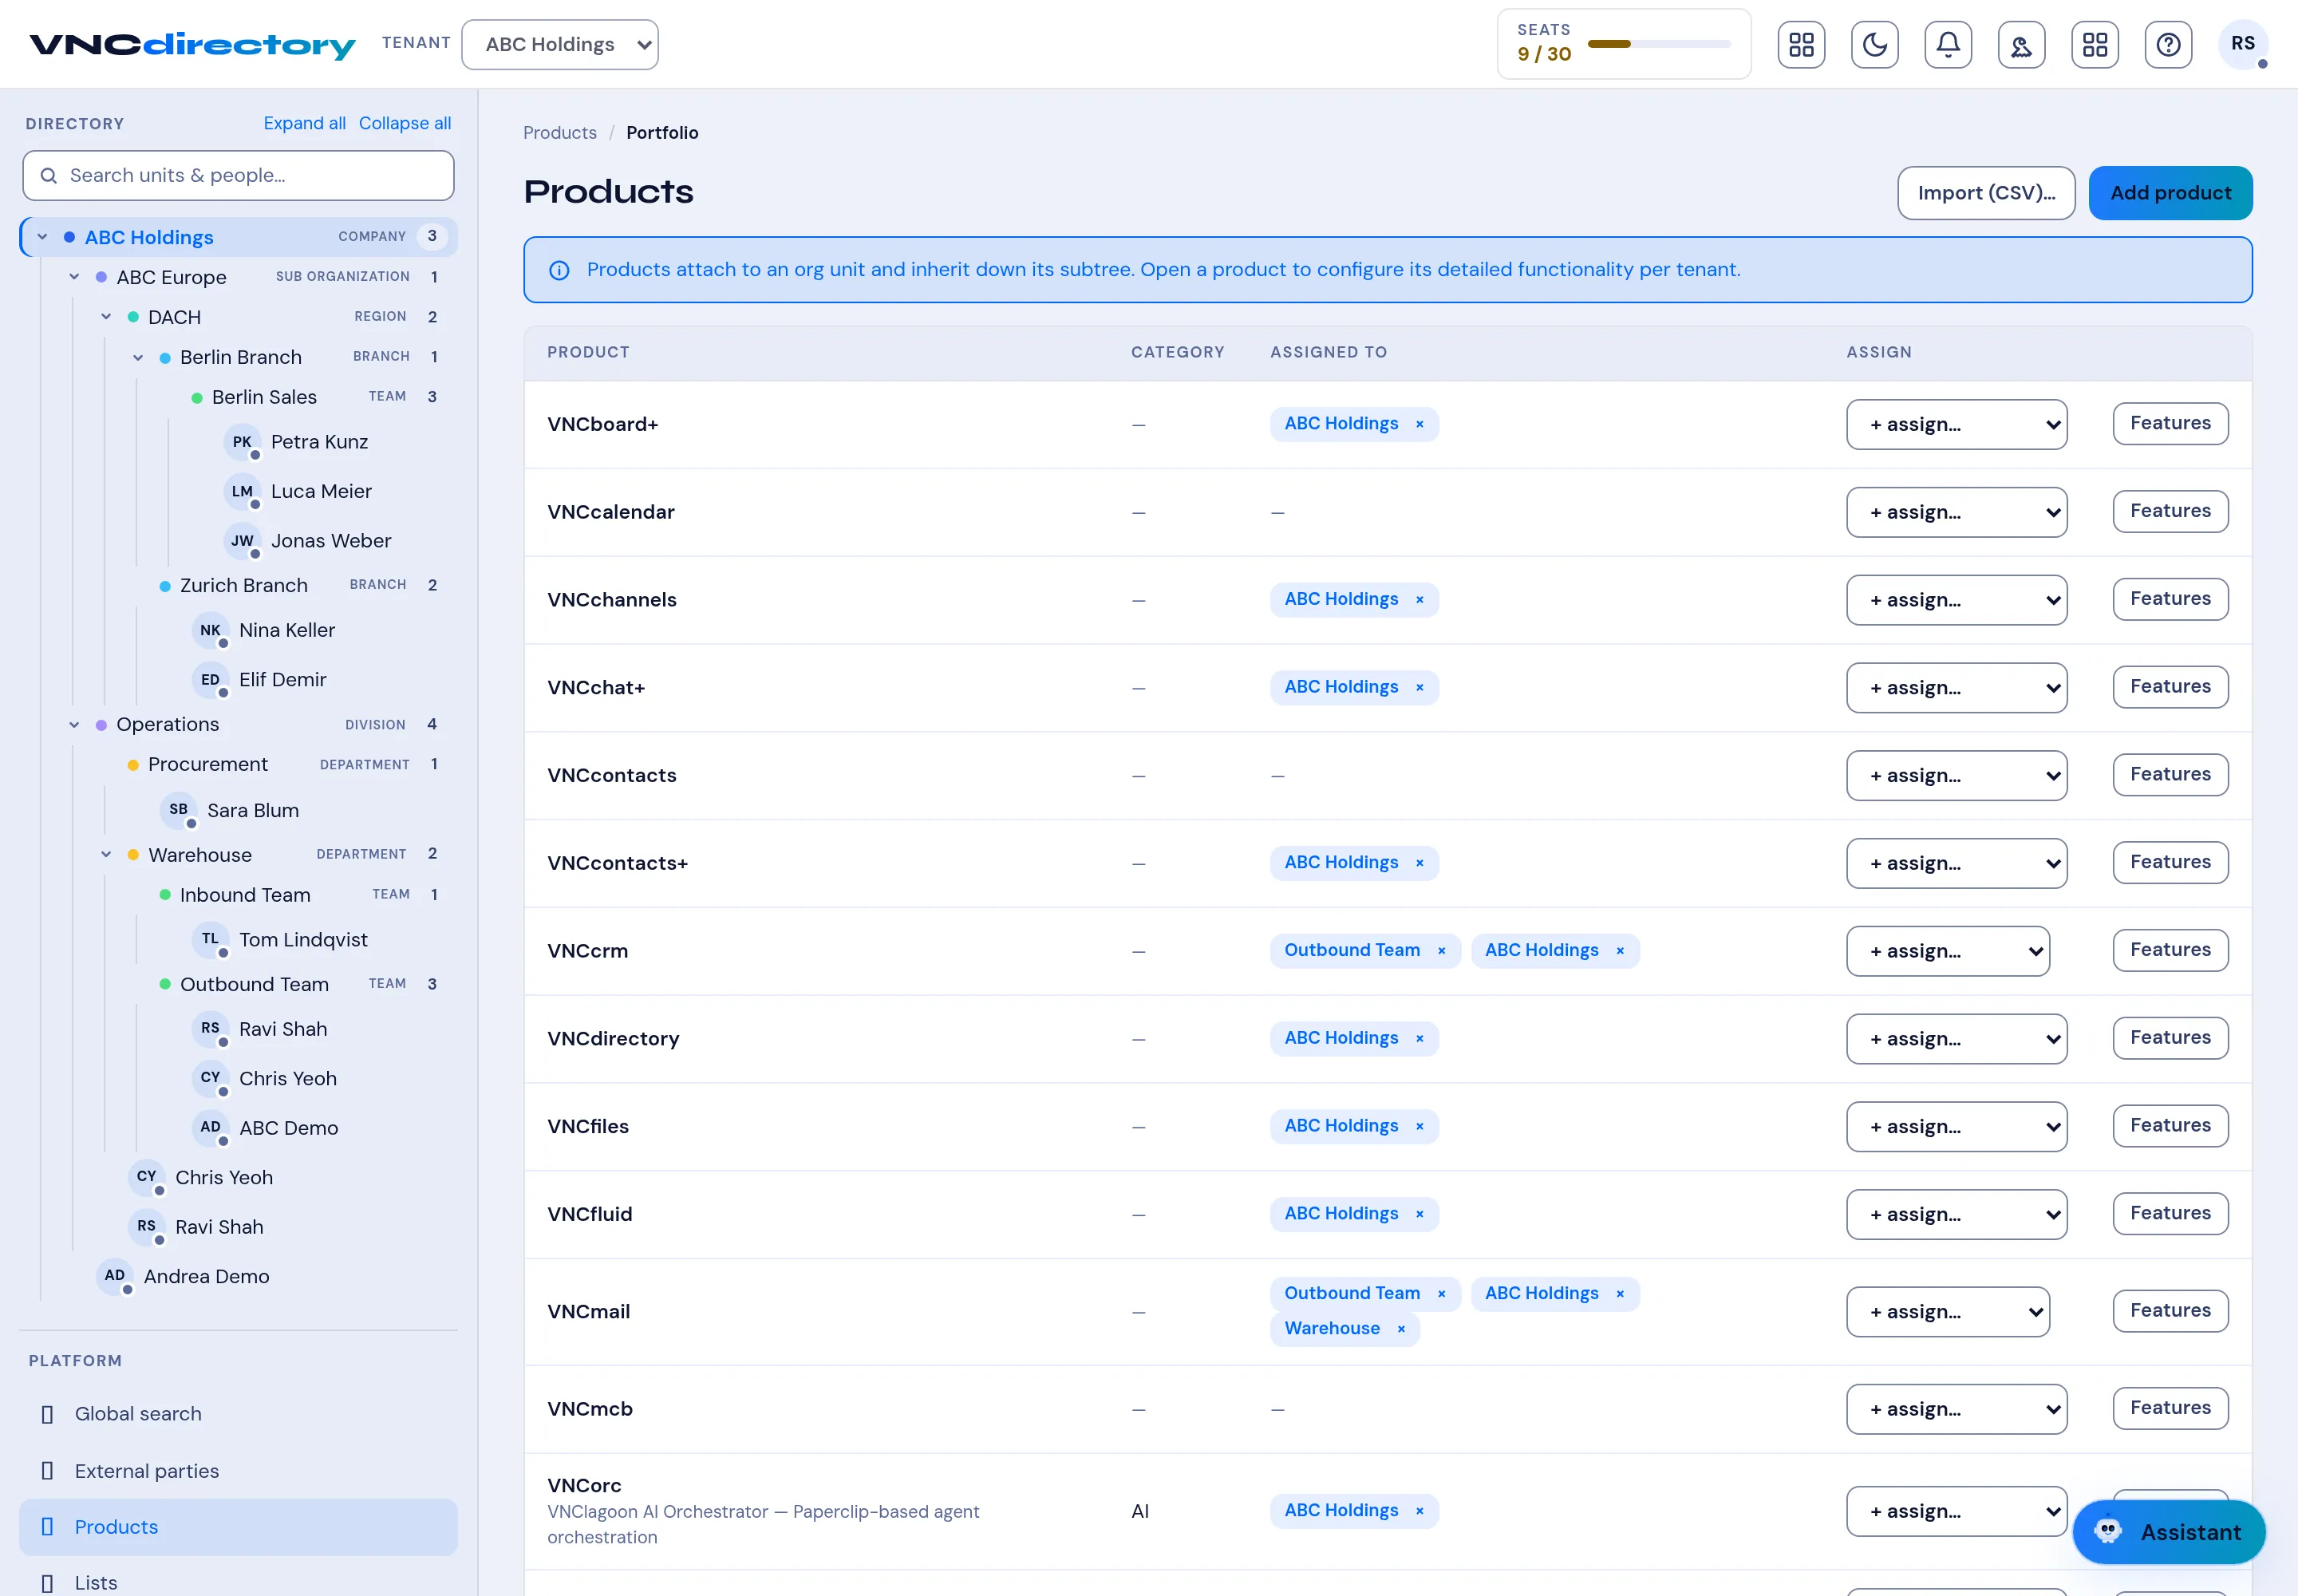Select Zurich Branch in the directory tree
This screenshot has height=1596, width=2298.
(x=243, y=586)
